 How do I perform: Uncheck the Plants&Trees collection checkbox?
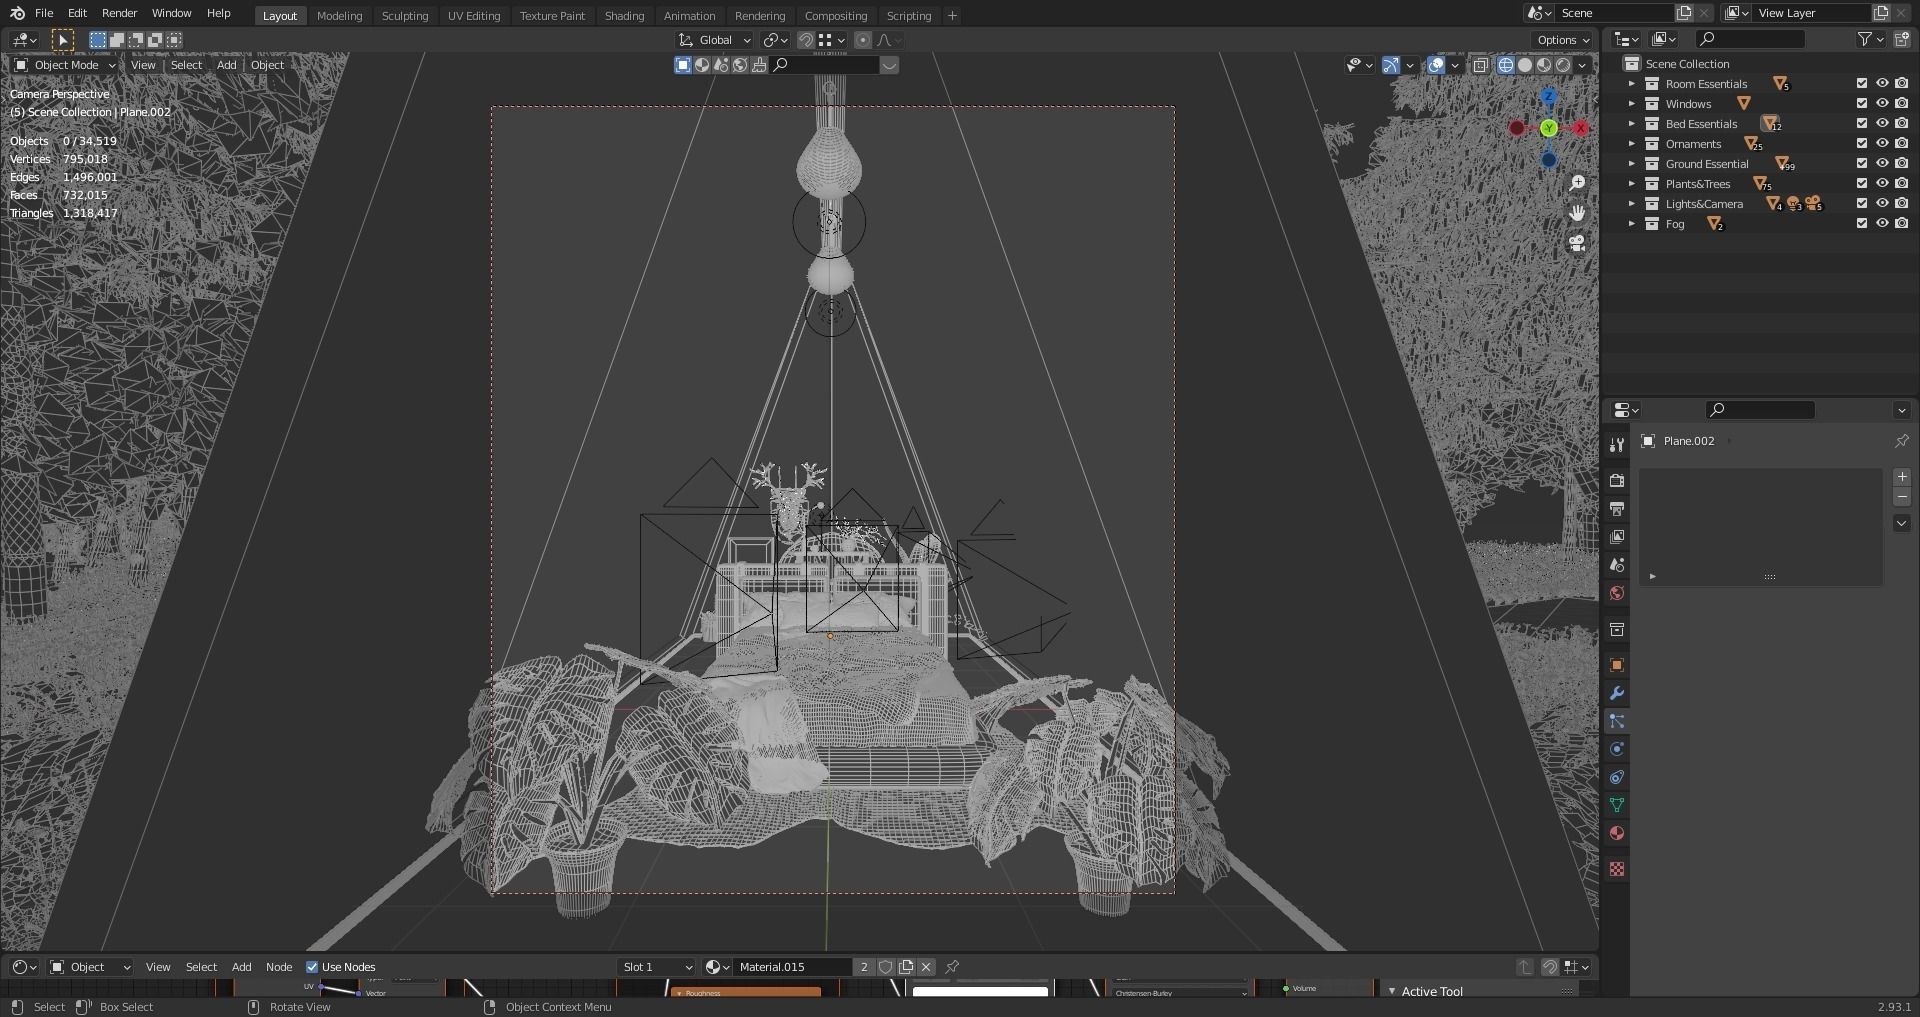pos(1862,184)
